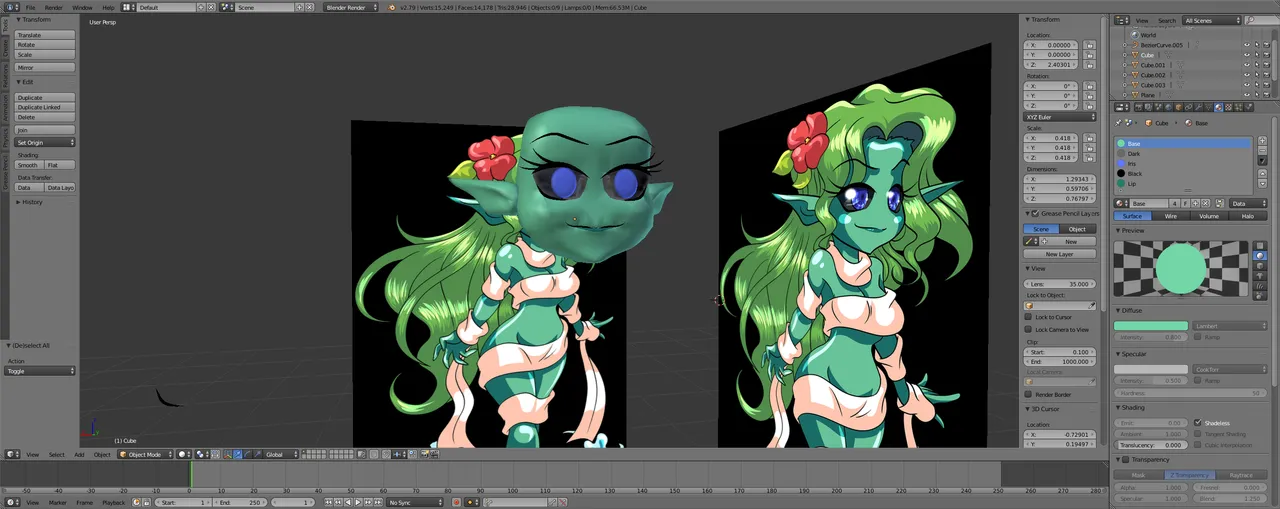1280x509 pixels.
Task: Move material slot up with arrow
Action: (x=1262, y=173)
